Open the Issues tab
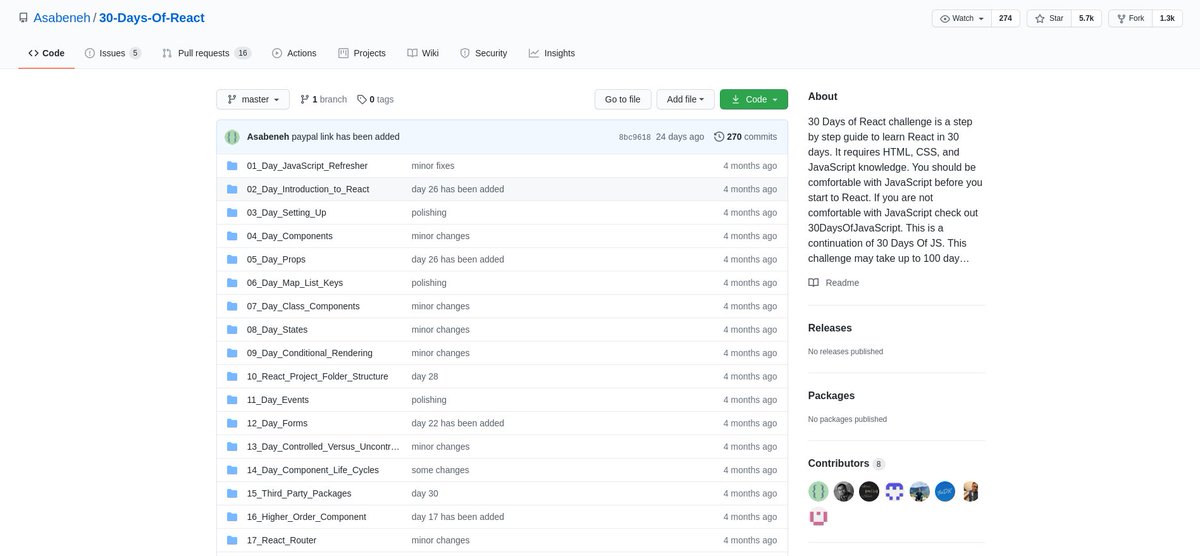The image size is (1200, 556). [112, 53]
